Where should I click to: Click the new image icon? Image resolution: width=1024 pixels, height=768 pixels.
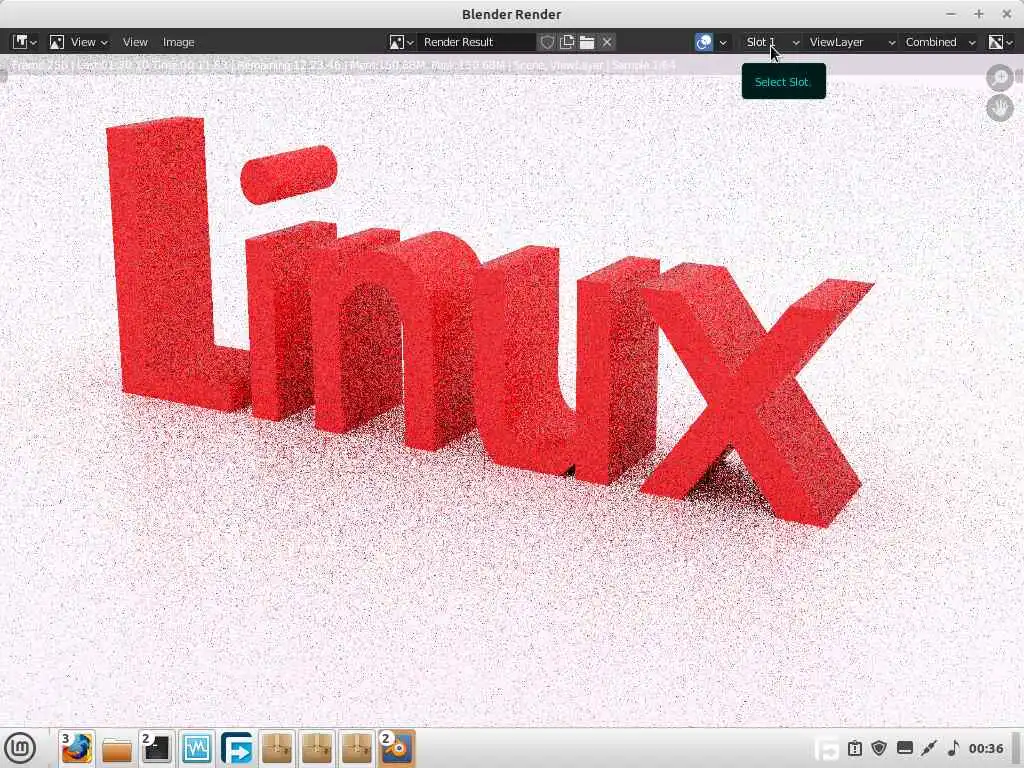(567, 42)
